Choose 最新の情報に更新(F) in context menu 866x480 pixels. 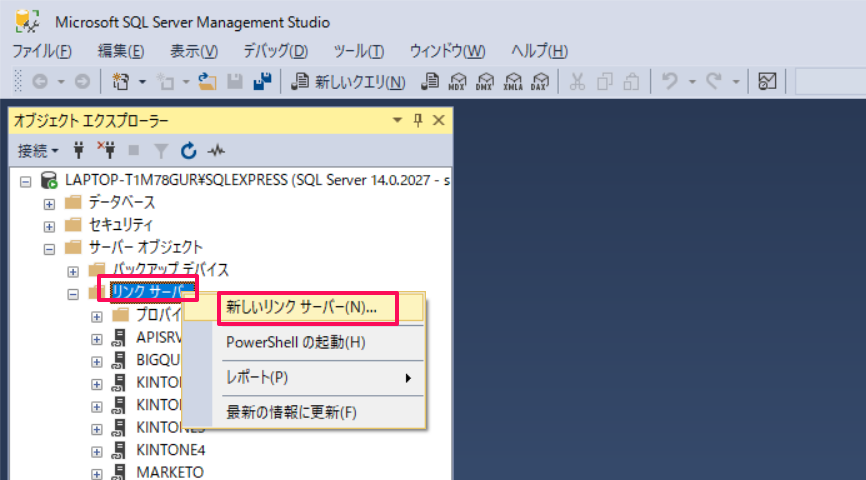pyautogui.click(x=303, y=413)
